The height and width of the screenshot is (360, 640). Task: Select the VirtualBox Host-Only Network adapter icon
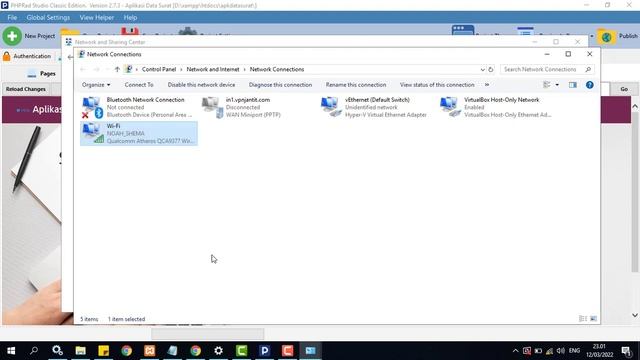[x=451, y=107]
